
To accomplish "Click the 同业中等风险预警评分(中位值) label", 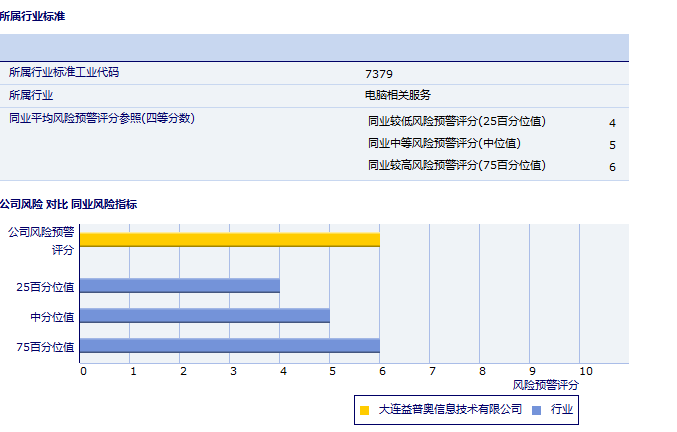I will (x=444, y=144).
